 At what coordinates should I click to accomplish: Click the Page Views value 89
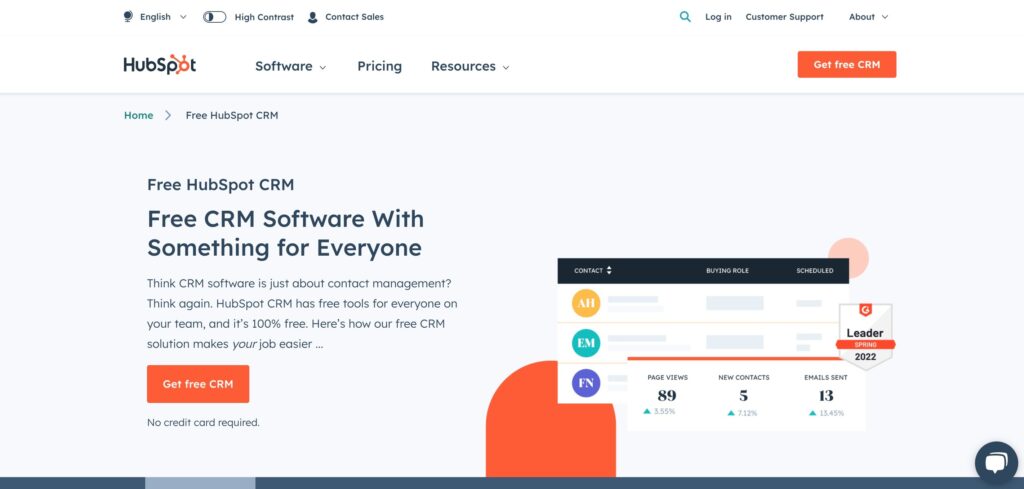tap(667, 396)
